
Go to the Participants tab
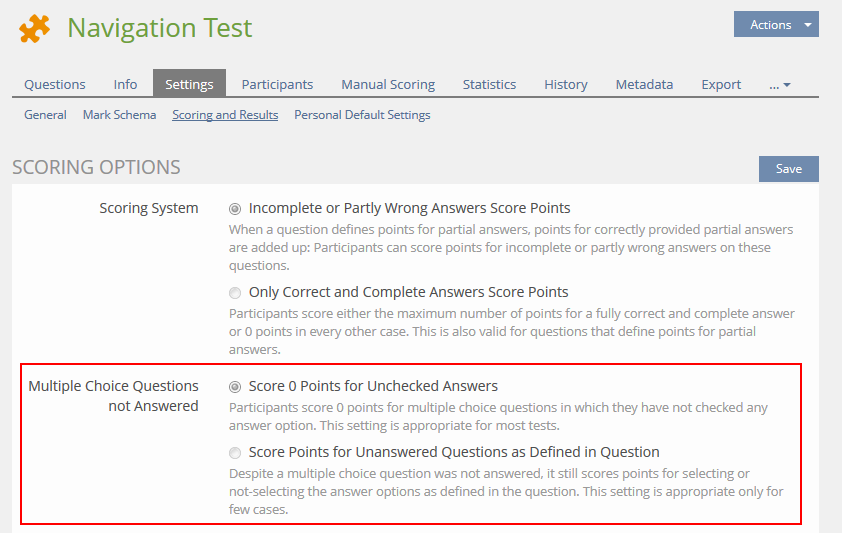point(277,85)
